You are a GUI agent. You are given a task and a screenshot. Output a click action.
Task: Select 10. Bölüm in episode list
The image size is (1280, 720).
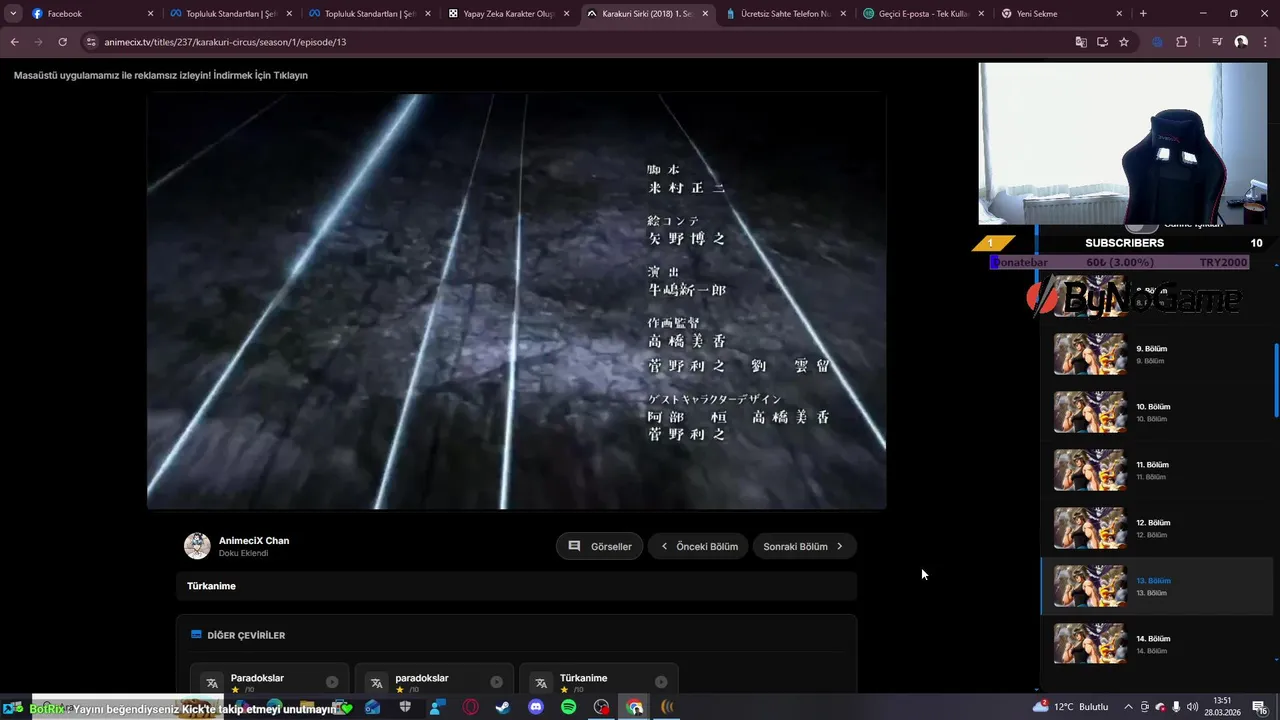(x=1157, y=412)
